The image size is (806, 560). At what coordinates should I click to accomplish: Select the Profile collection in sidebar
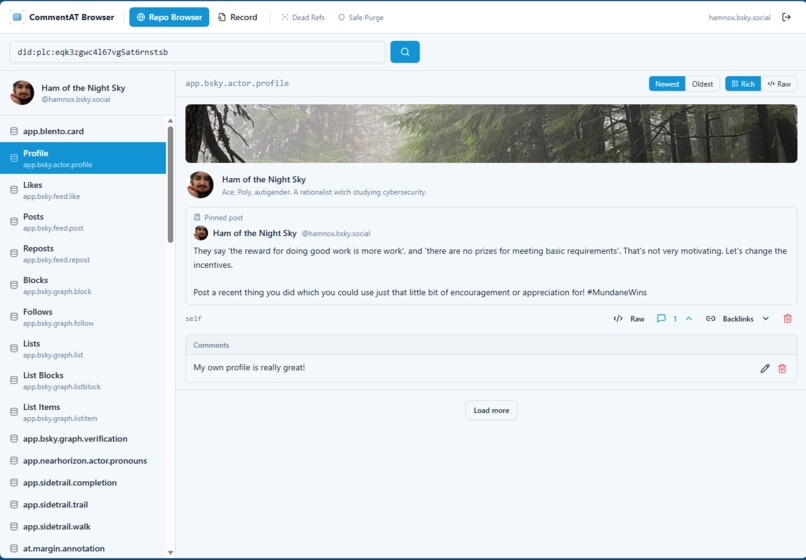(83, 158)
